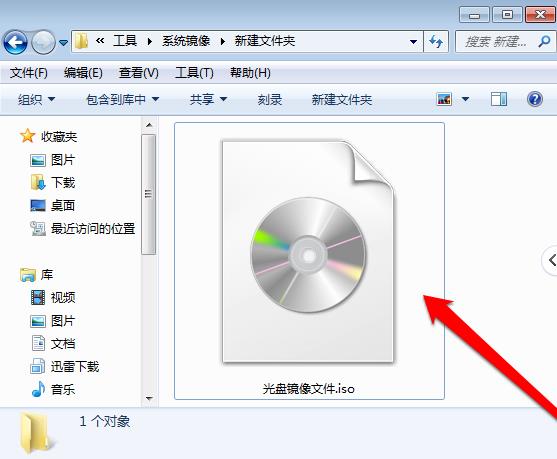
Task: Open the 查看(V) menu
Action: click(139, 73)
